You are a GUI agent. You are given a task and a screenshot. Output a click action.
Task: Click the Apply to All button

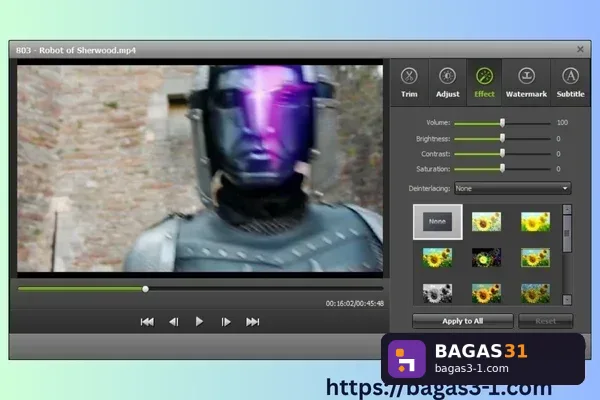[x=463, y=321]
